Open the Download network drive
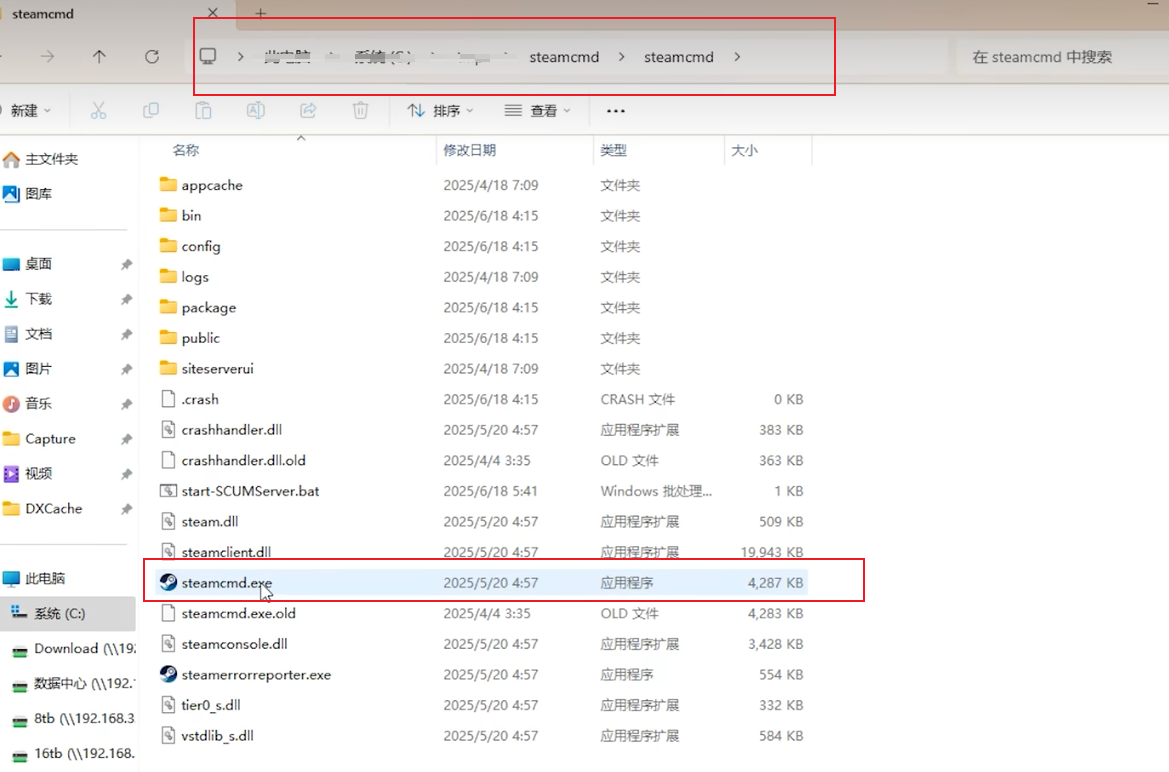This screenshot has height=772, width=1169. coord(73,649)
